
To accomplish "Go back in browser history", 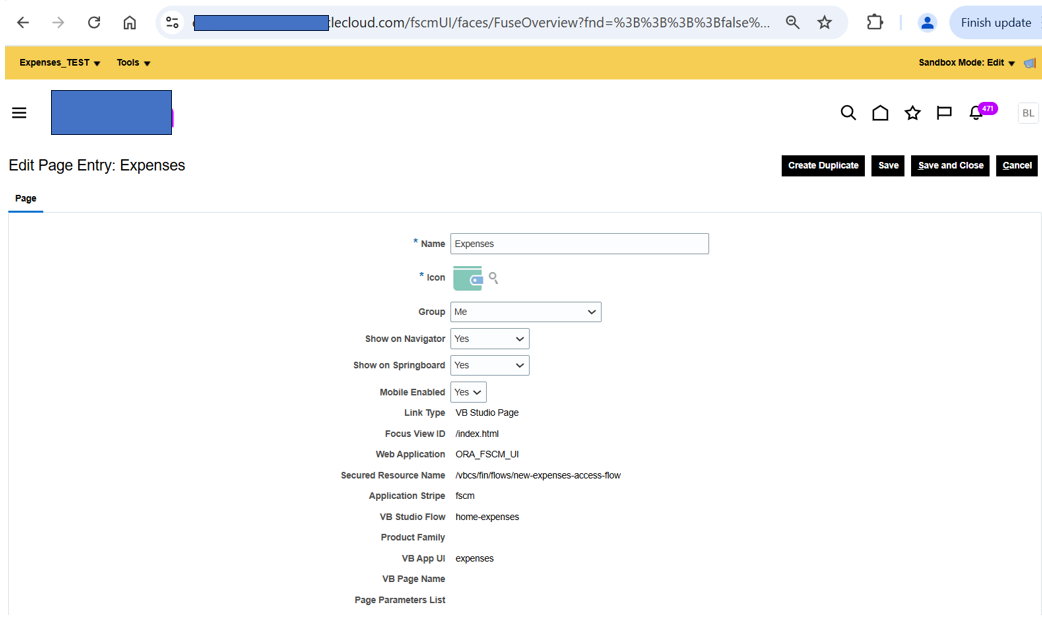I will 23,23.
